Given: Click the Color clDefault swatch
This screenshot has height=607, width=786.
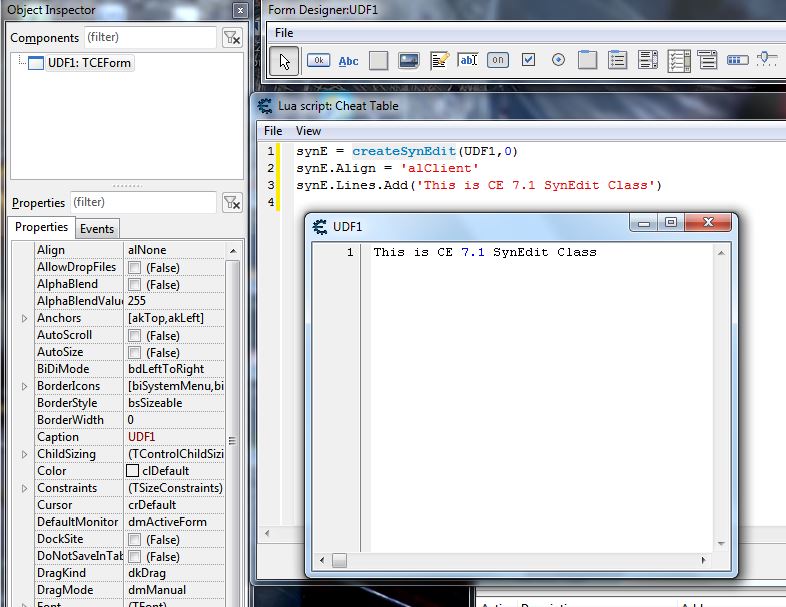Looking at the screenshot, I should pyautogui.click(x=133, y=471).
